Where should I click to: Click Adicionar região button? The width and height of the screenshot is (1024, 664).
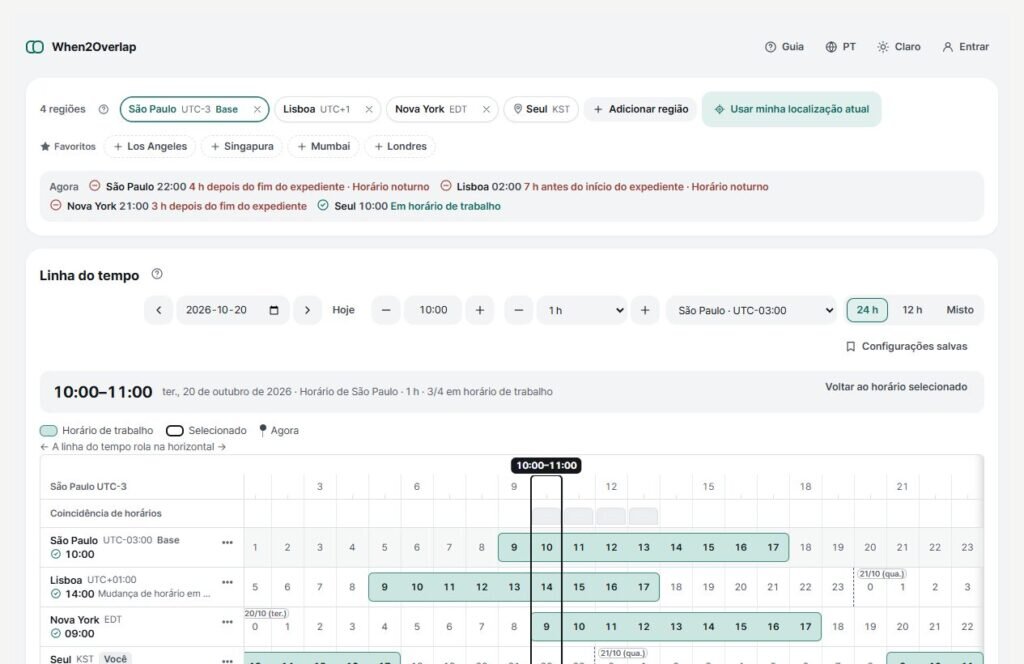[641, 110]
